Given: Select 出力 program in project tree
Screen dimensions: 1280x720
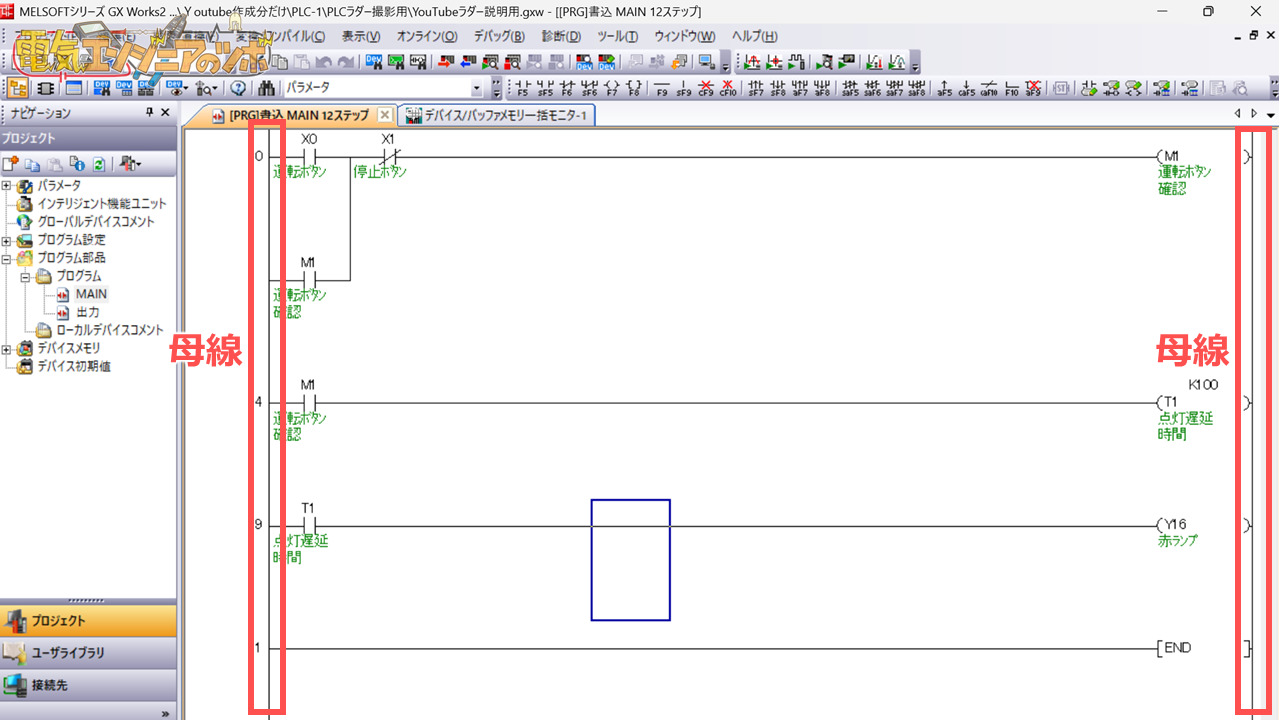Looking at the screenshot, I should [x=87, y=312].
